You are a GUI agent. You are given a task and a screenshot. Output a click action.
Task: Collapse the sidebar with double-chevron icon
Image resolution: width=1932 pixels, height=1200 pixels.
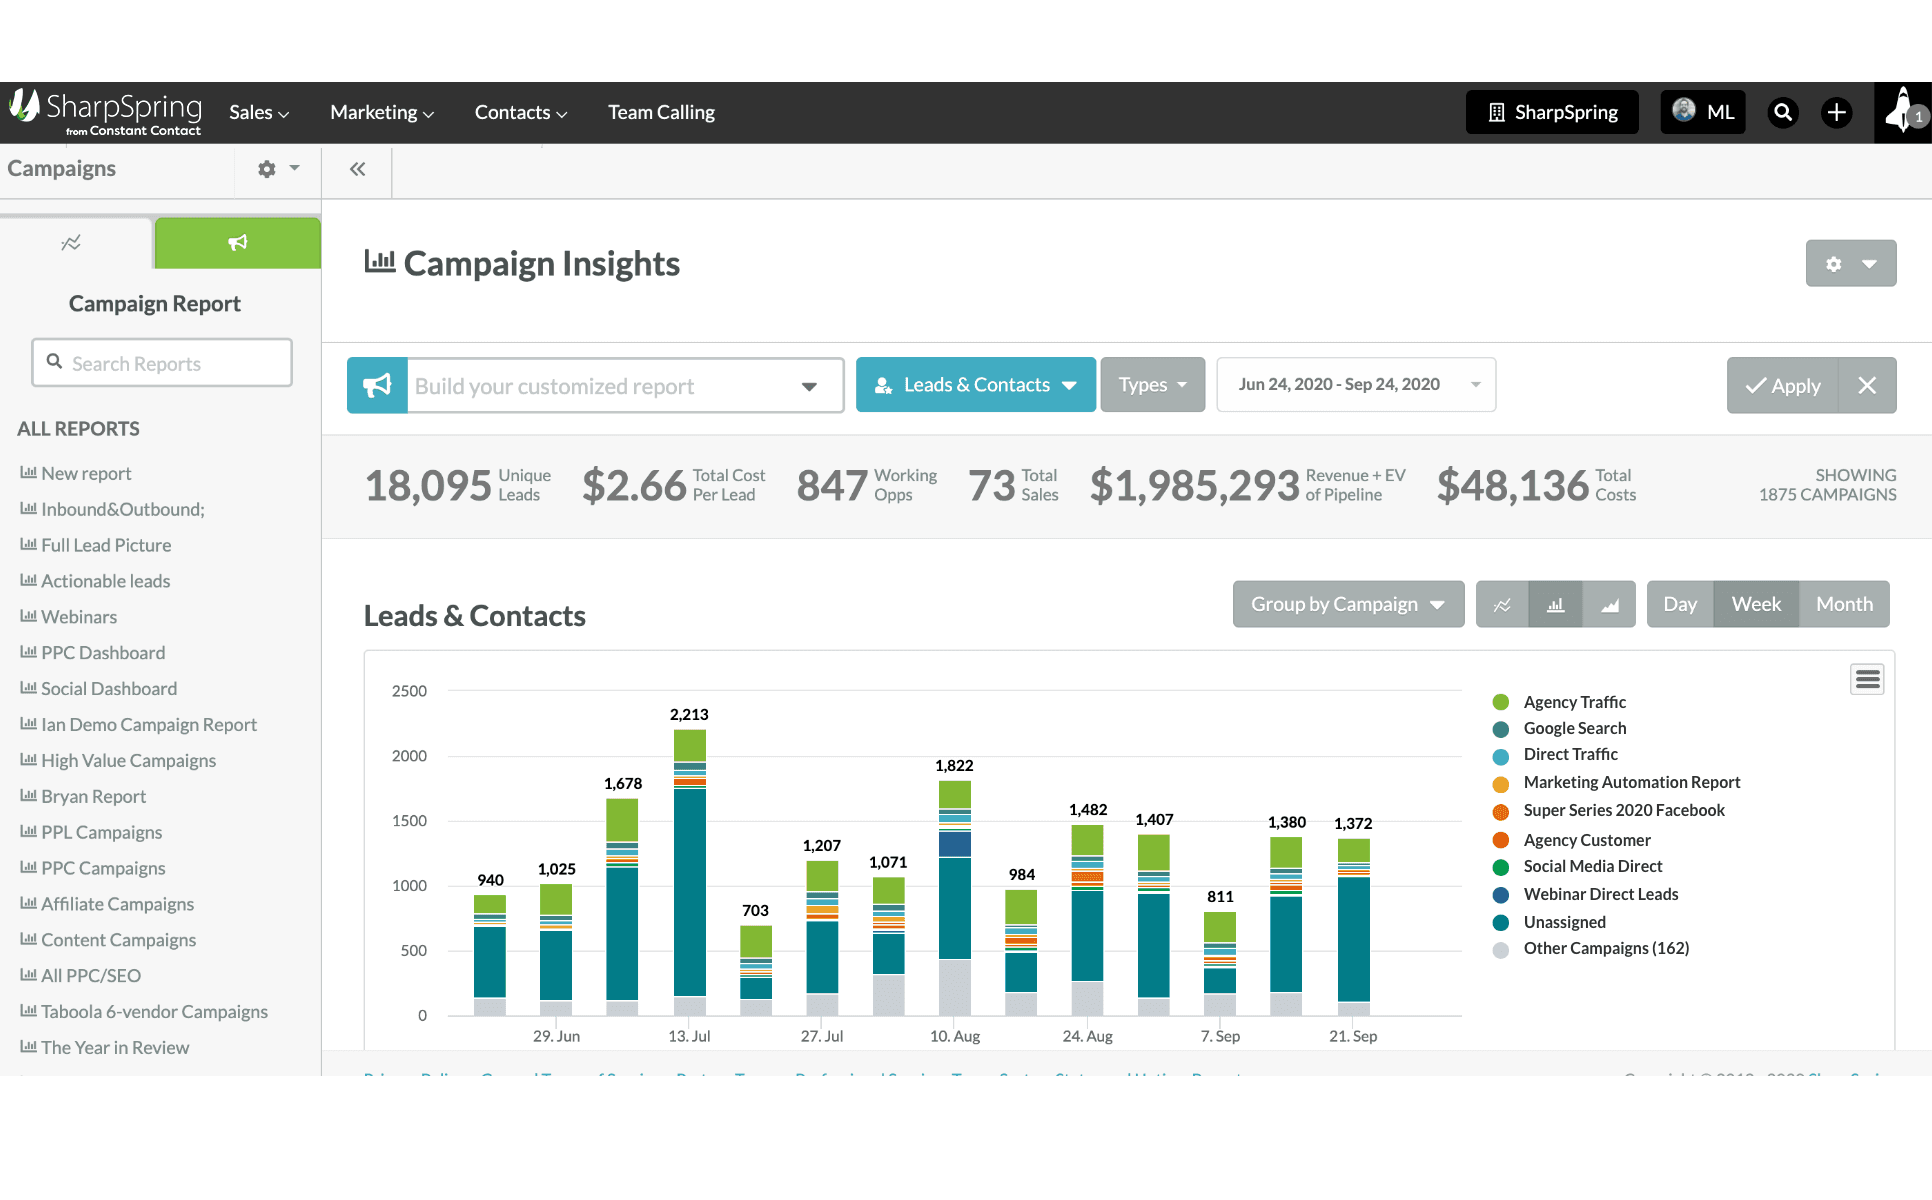(x=356, y=169)
